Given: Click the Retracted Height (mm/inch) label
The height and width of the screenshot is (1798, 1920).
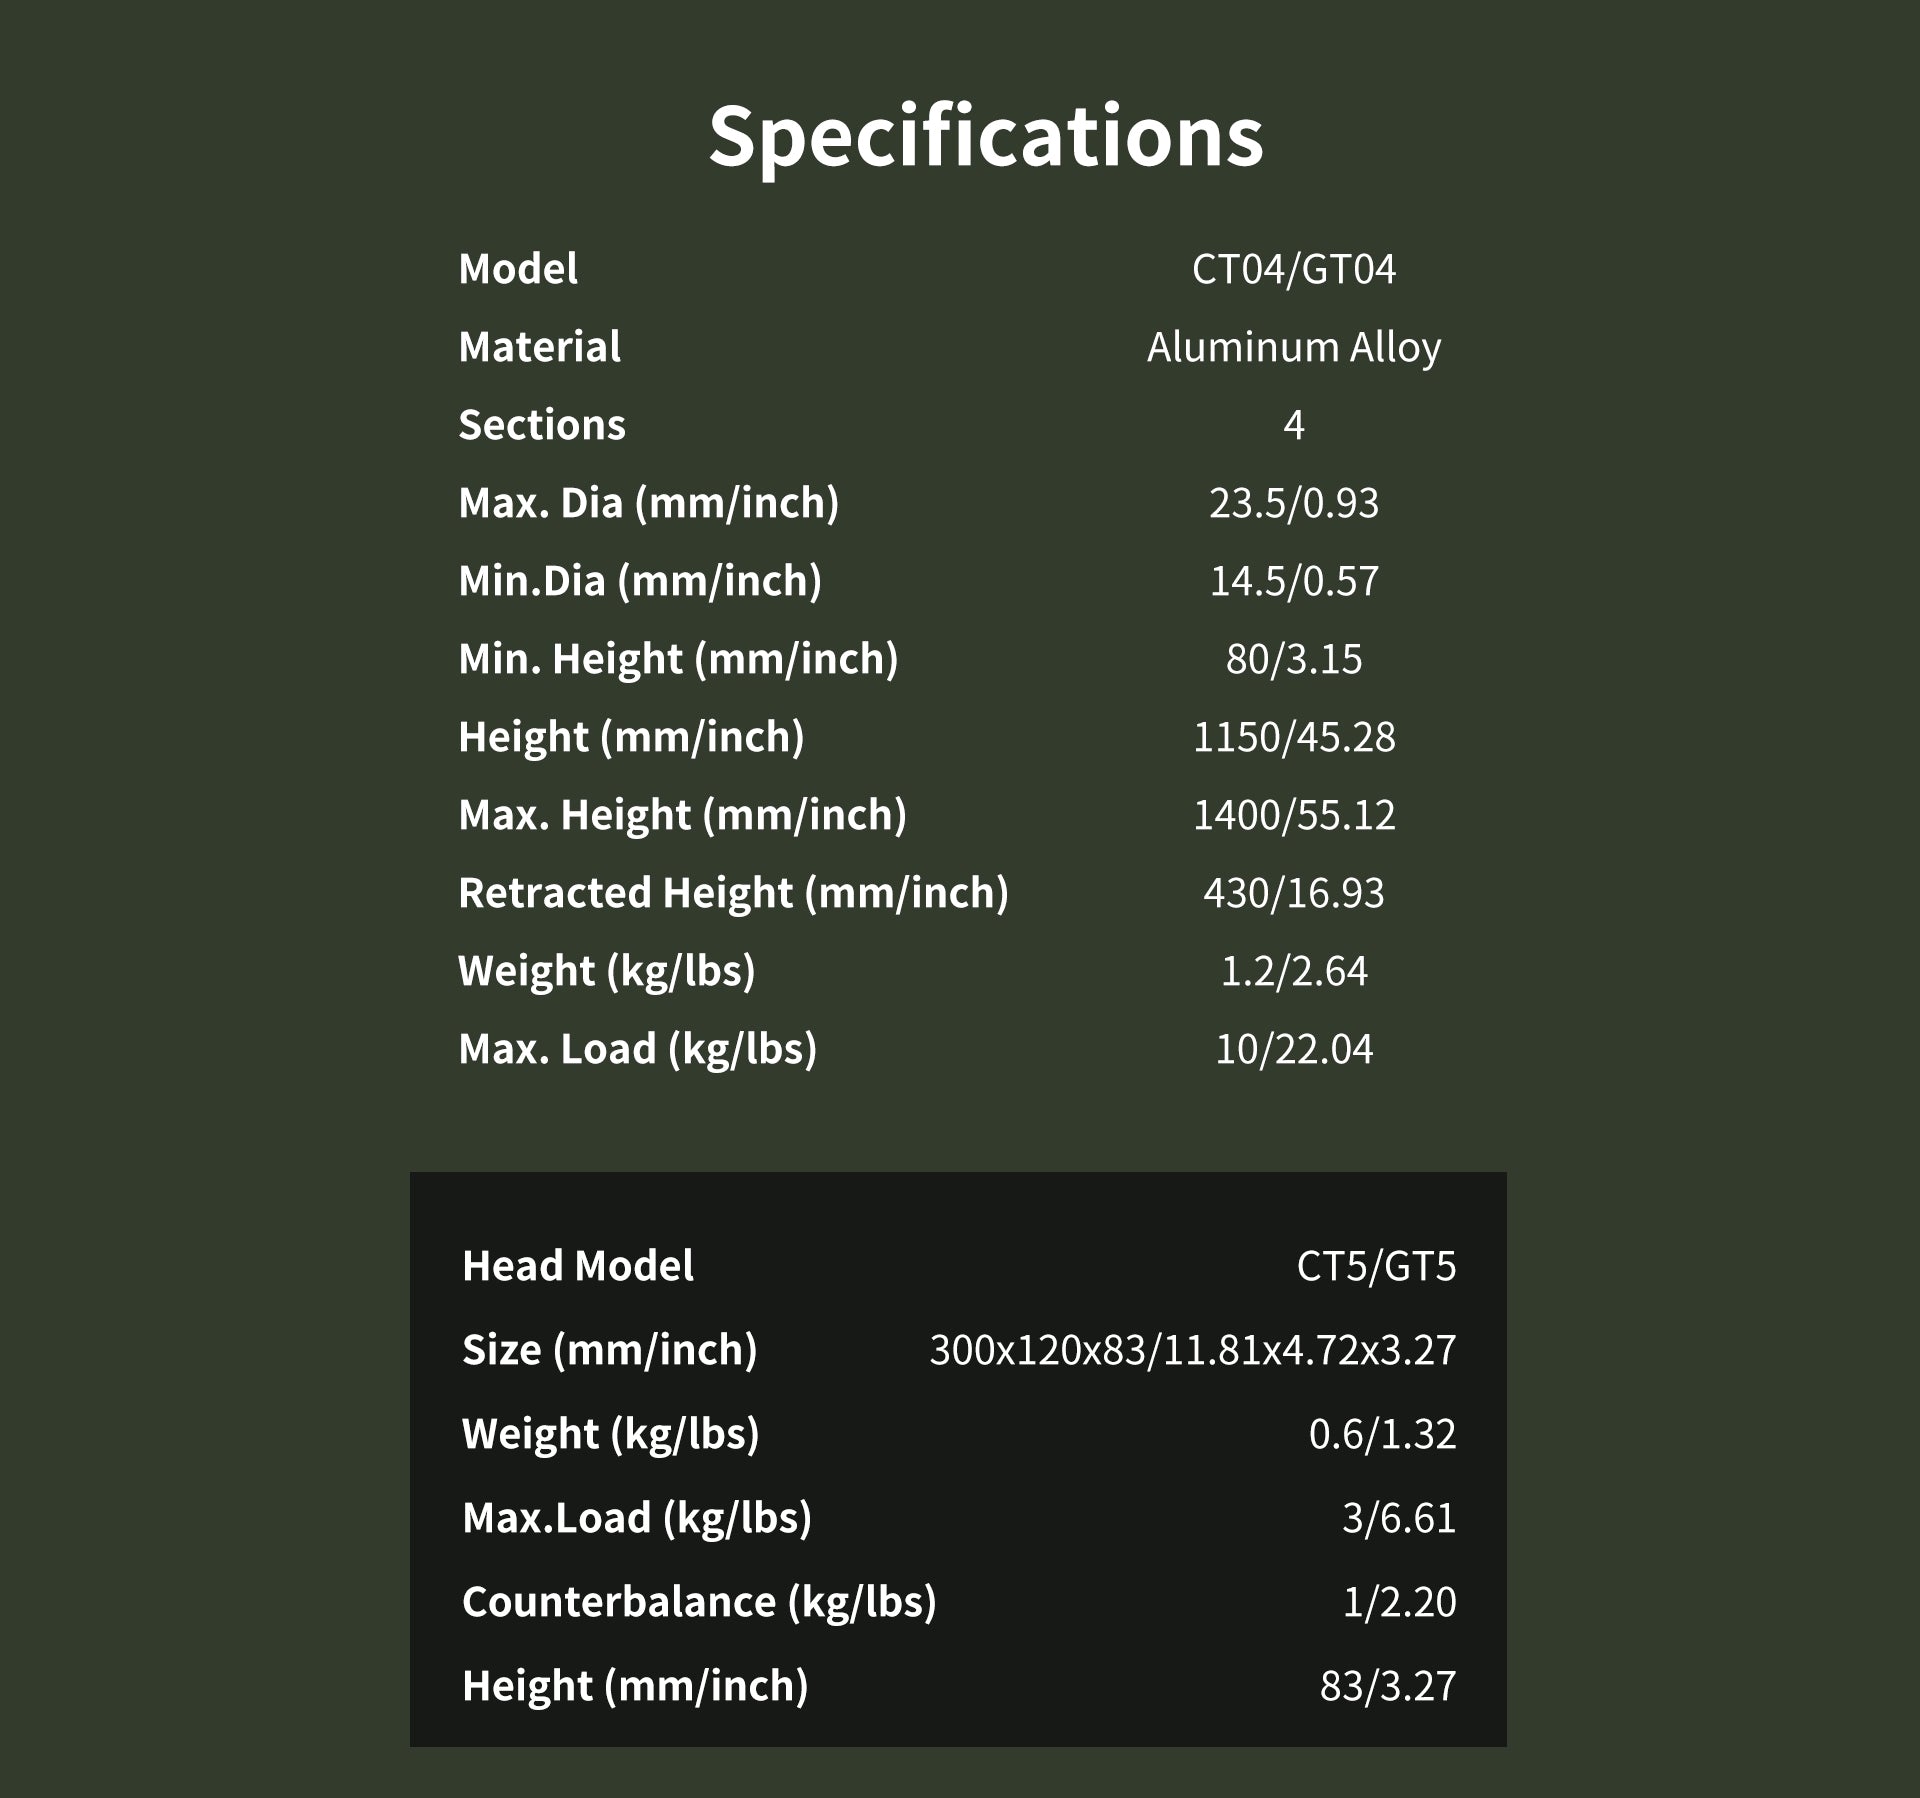Looking at the screenshot, I should tap(733, 893).
